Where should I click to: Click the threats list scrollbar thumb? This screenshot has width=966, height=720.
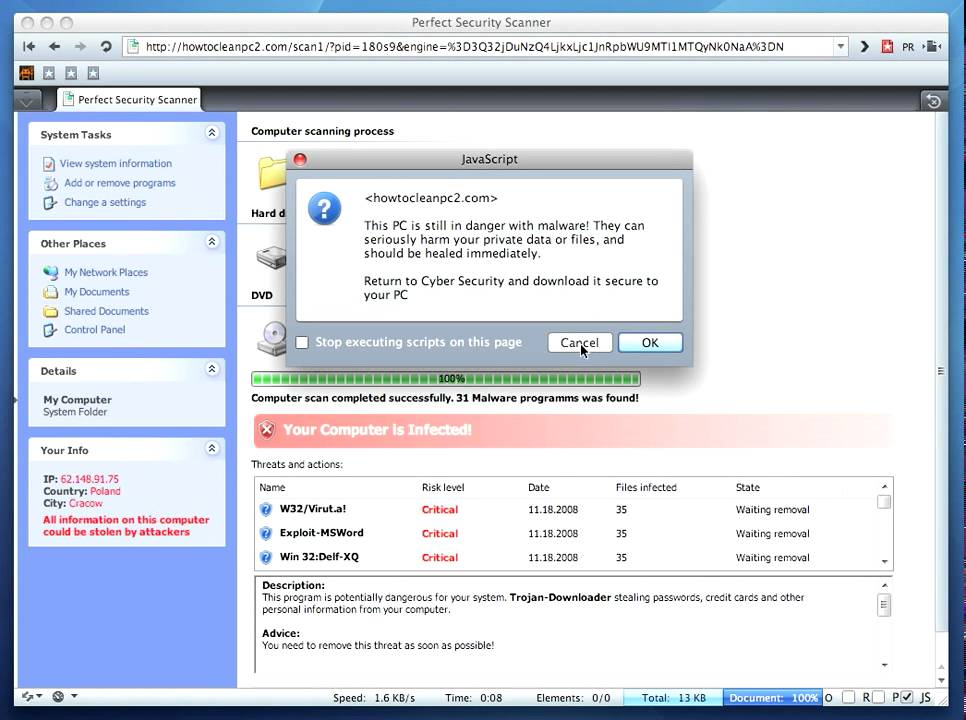884,502
